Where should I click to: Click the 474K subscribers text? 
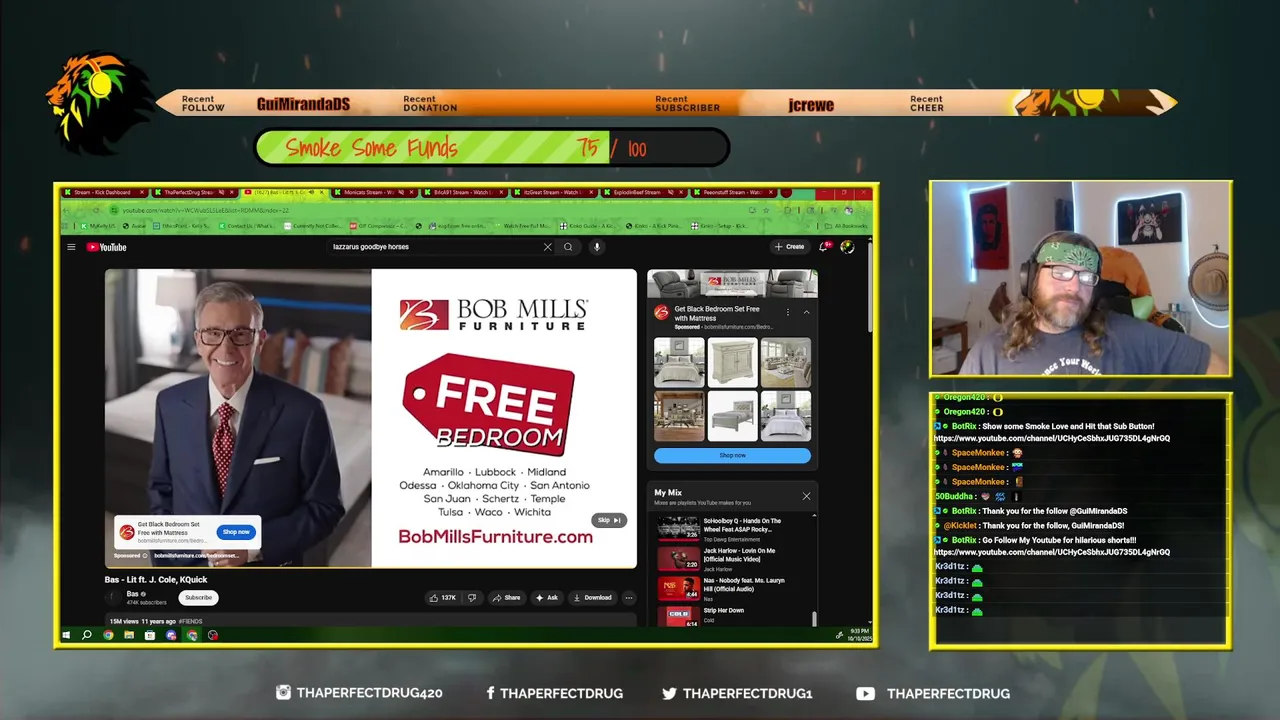point(146,603)
